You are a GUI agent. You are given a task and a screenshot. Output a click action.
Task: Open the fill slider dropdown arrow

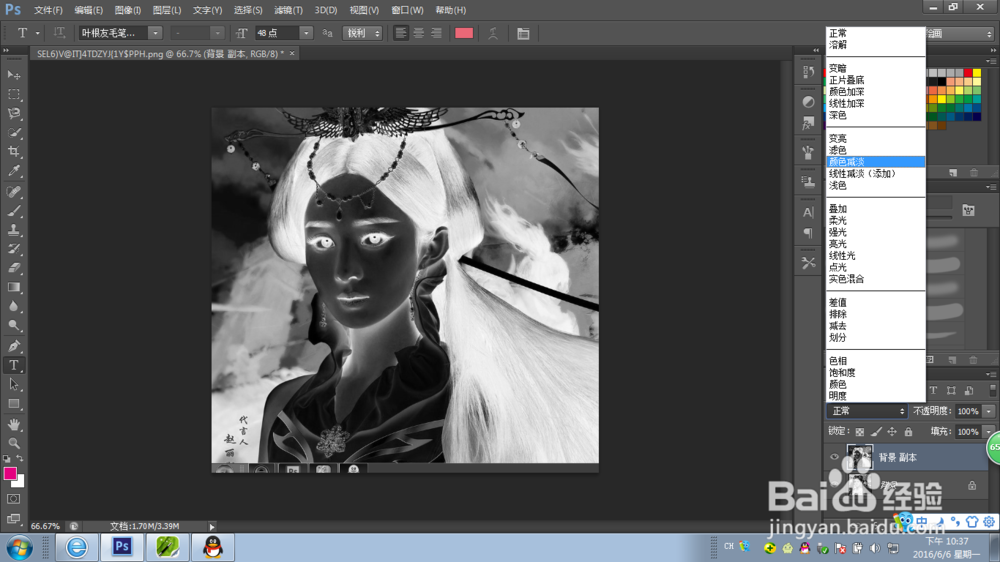tap(989, 432)
